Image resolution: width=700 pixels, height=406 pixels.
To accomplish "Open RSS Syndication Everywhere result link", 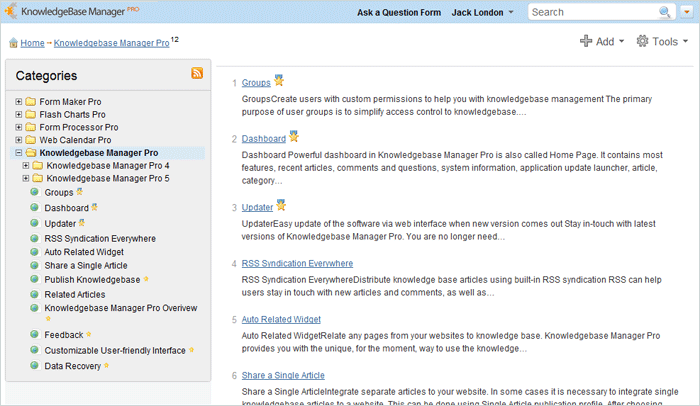I will tap(297, 264).
